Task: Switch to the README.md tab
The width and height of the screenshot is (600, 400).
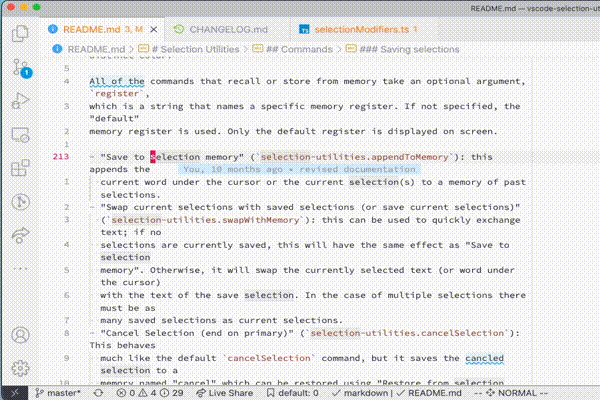Action: point(103,29)
